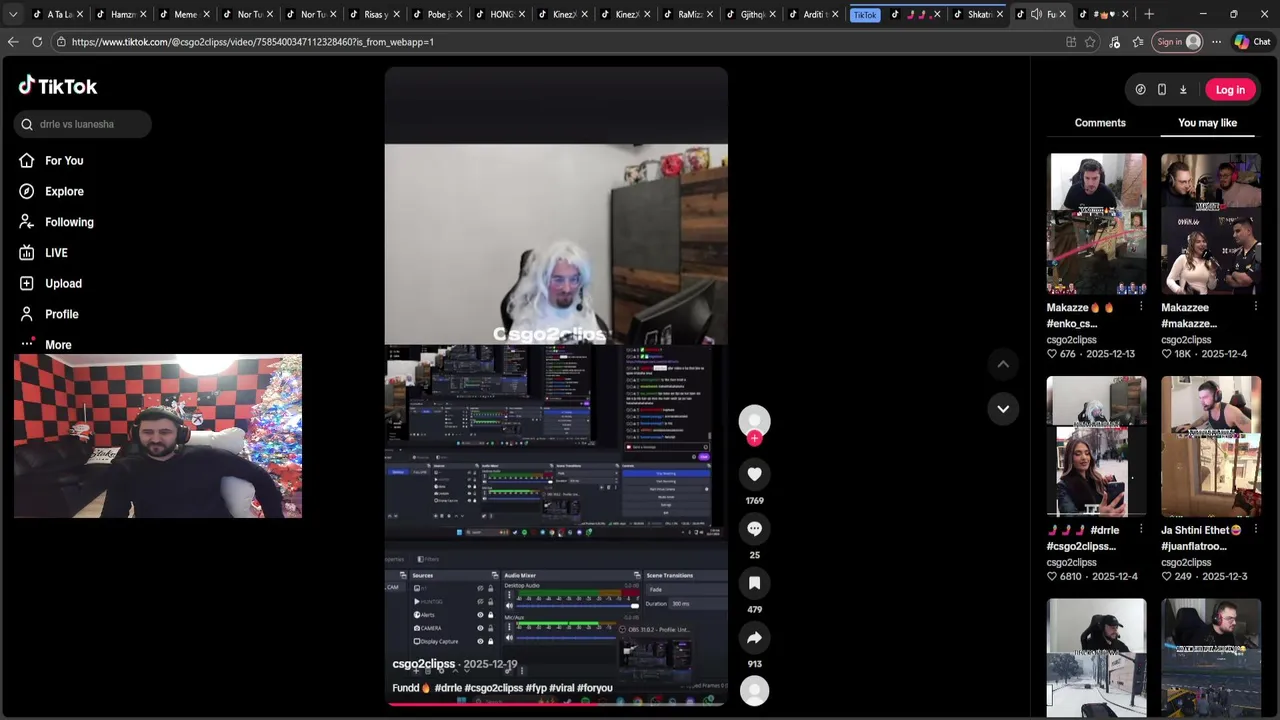1280x720 pixels.
Task: Open browser settings three-dot menu
Action: click(x=1216, y=42)
